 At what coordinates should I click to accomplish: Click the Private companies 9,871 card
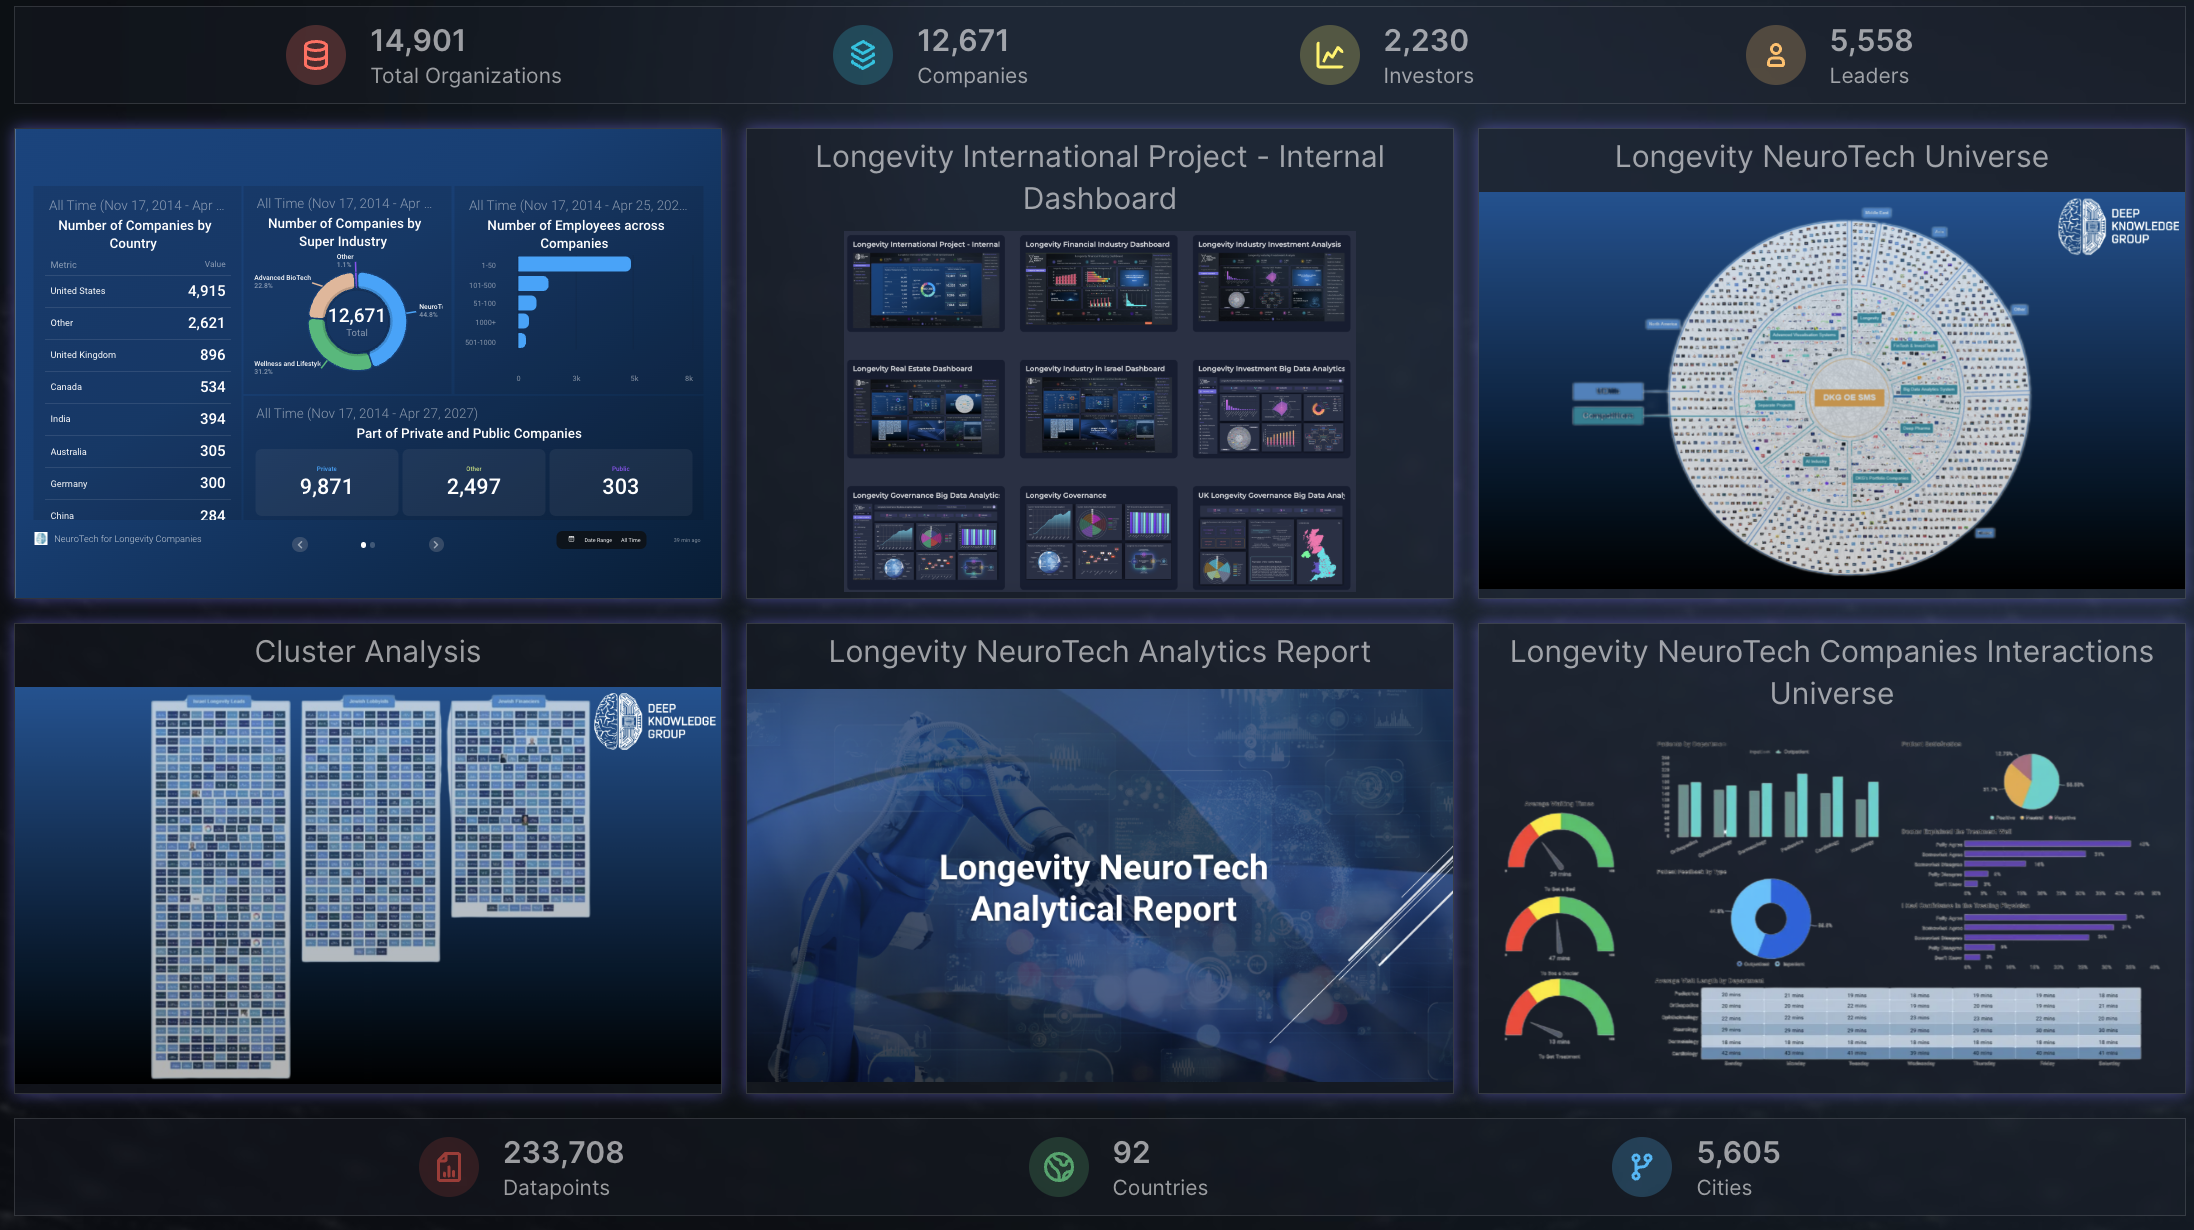click(326, 482)
